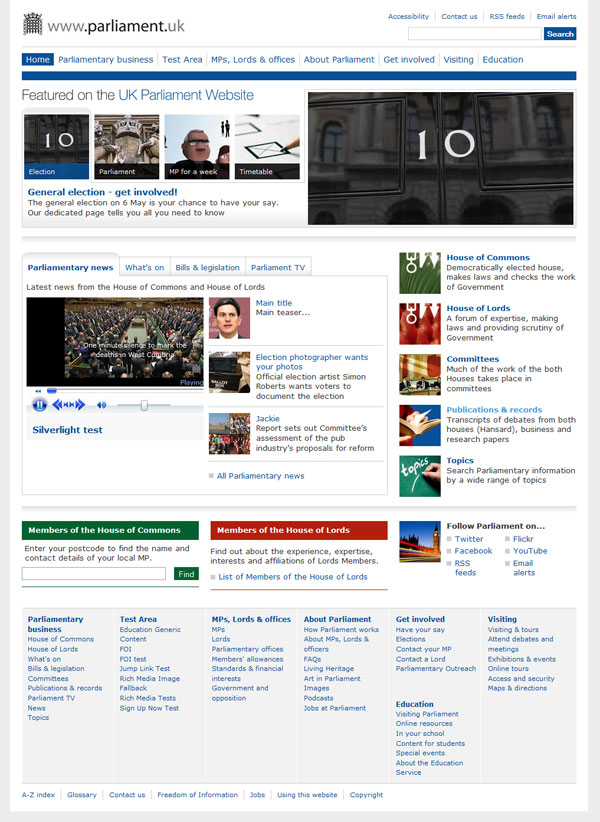Open the Election photographer news thumbnail
Viewport: 600px width, 822px height.
[x=229, y=372]
